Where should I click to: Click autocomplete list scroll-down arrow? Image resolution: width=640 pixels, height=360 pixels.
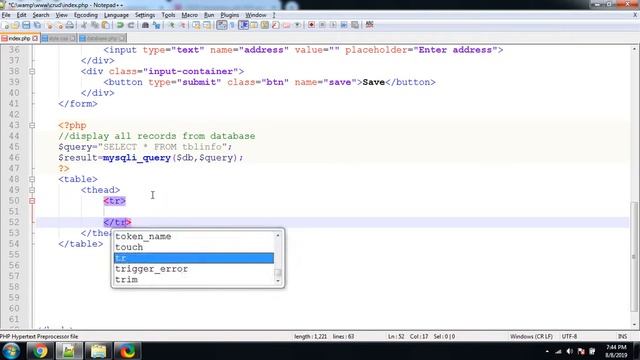click(278, 281)
